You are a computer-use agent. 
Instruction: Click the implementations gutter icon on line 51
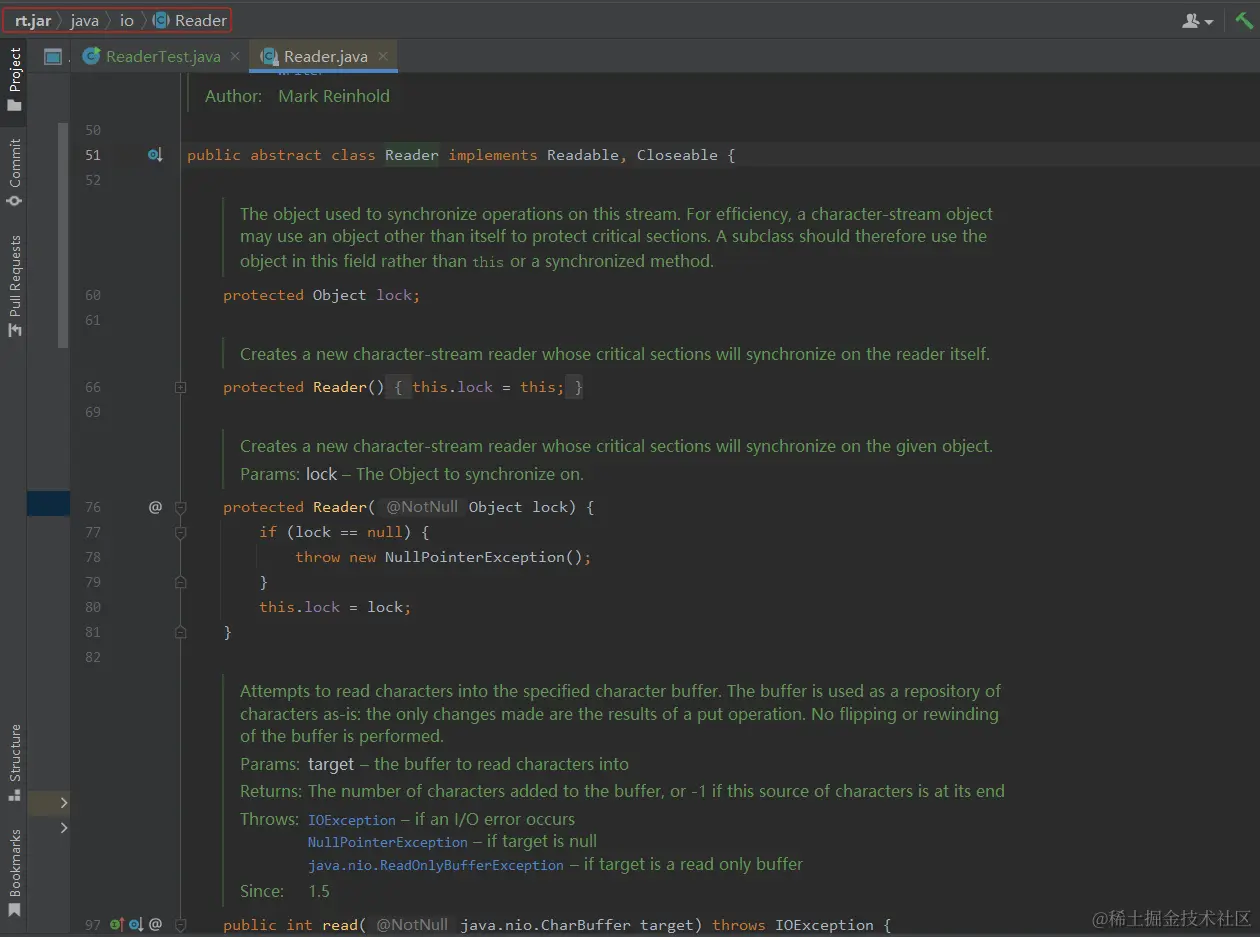[155, 155]
